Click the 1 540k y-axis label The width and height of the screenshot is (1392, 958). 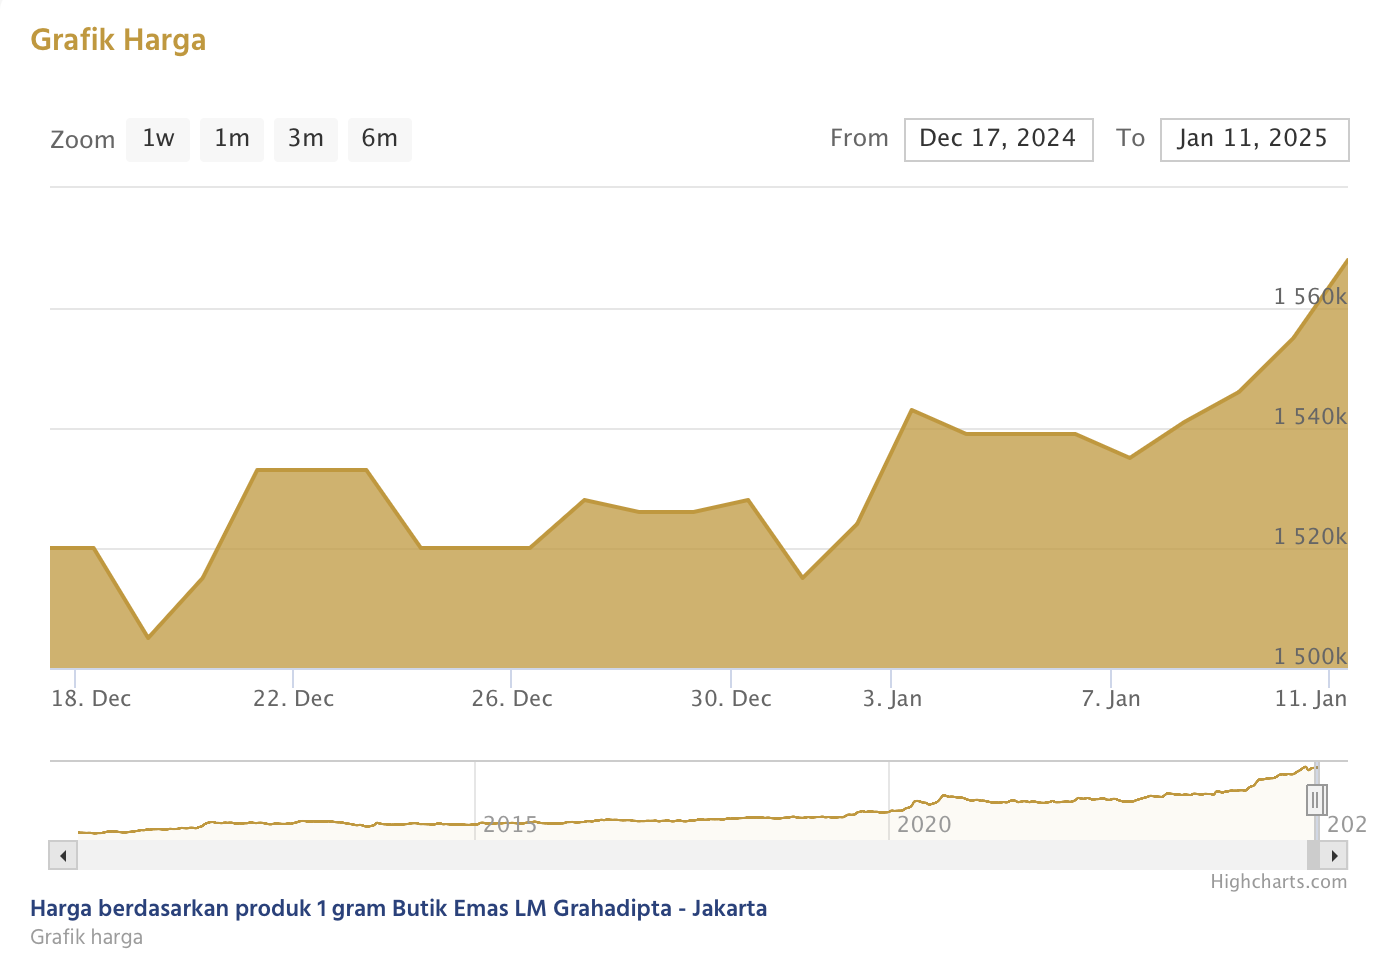pos(1310,416)
